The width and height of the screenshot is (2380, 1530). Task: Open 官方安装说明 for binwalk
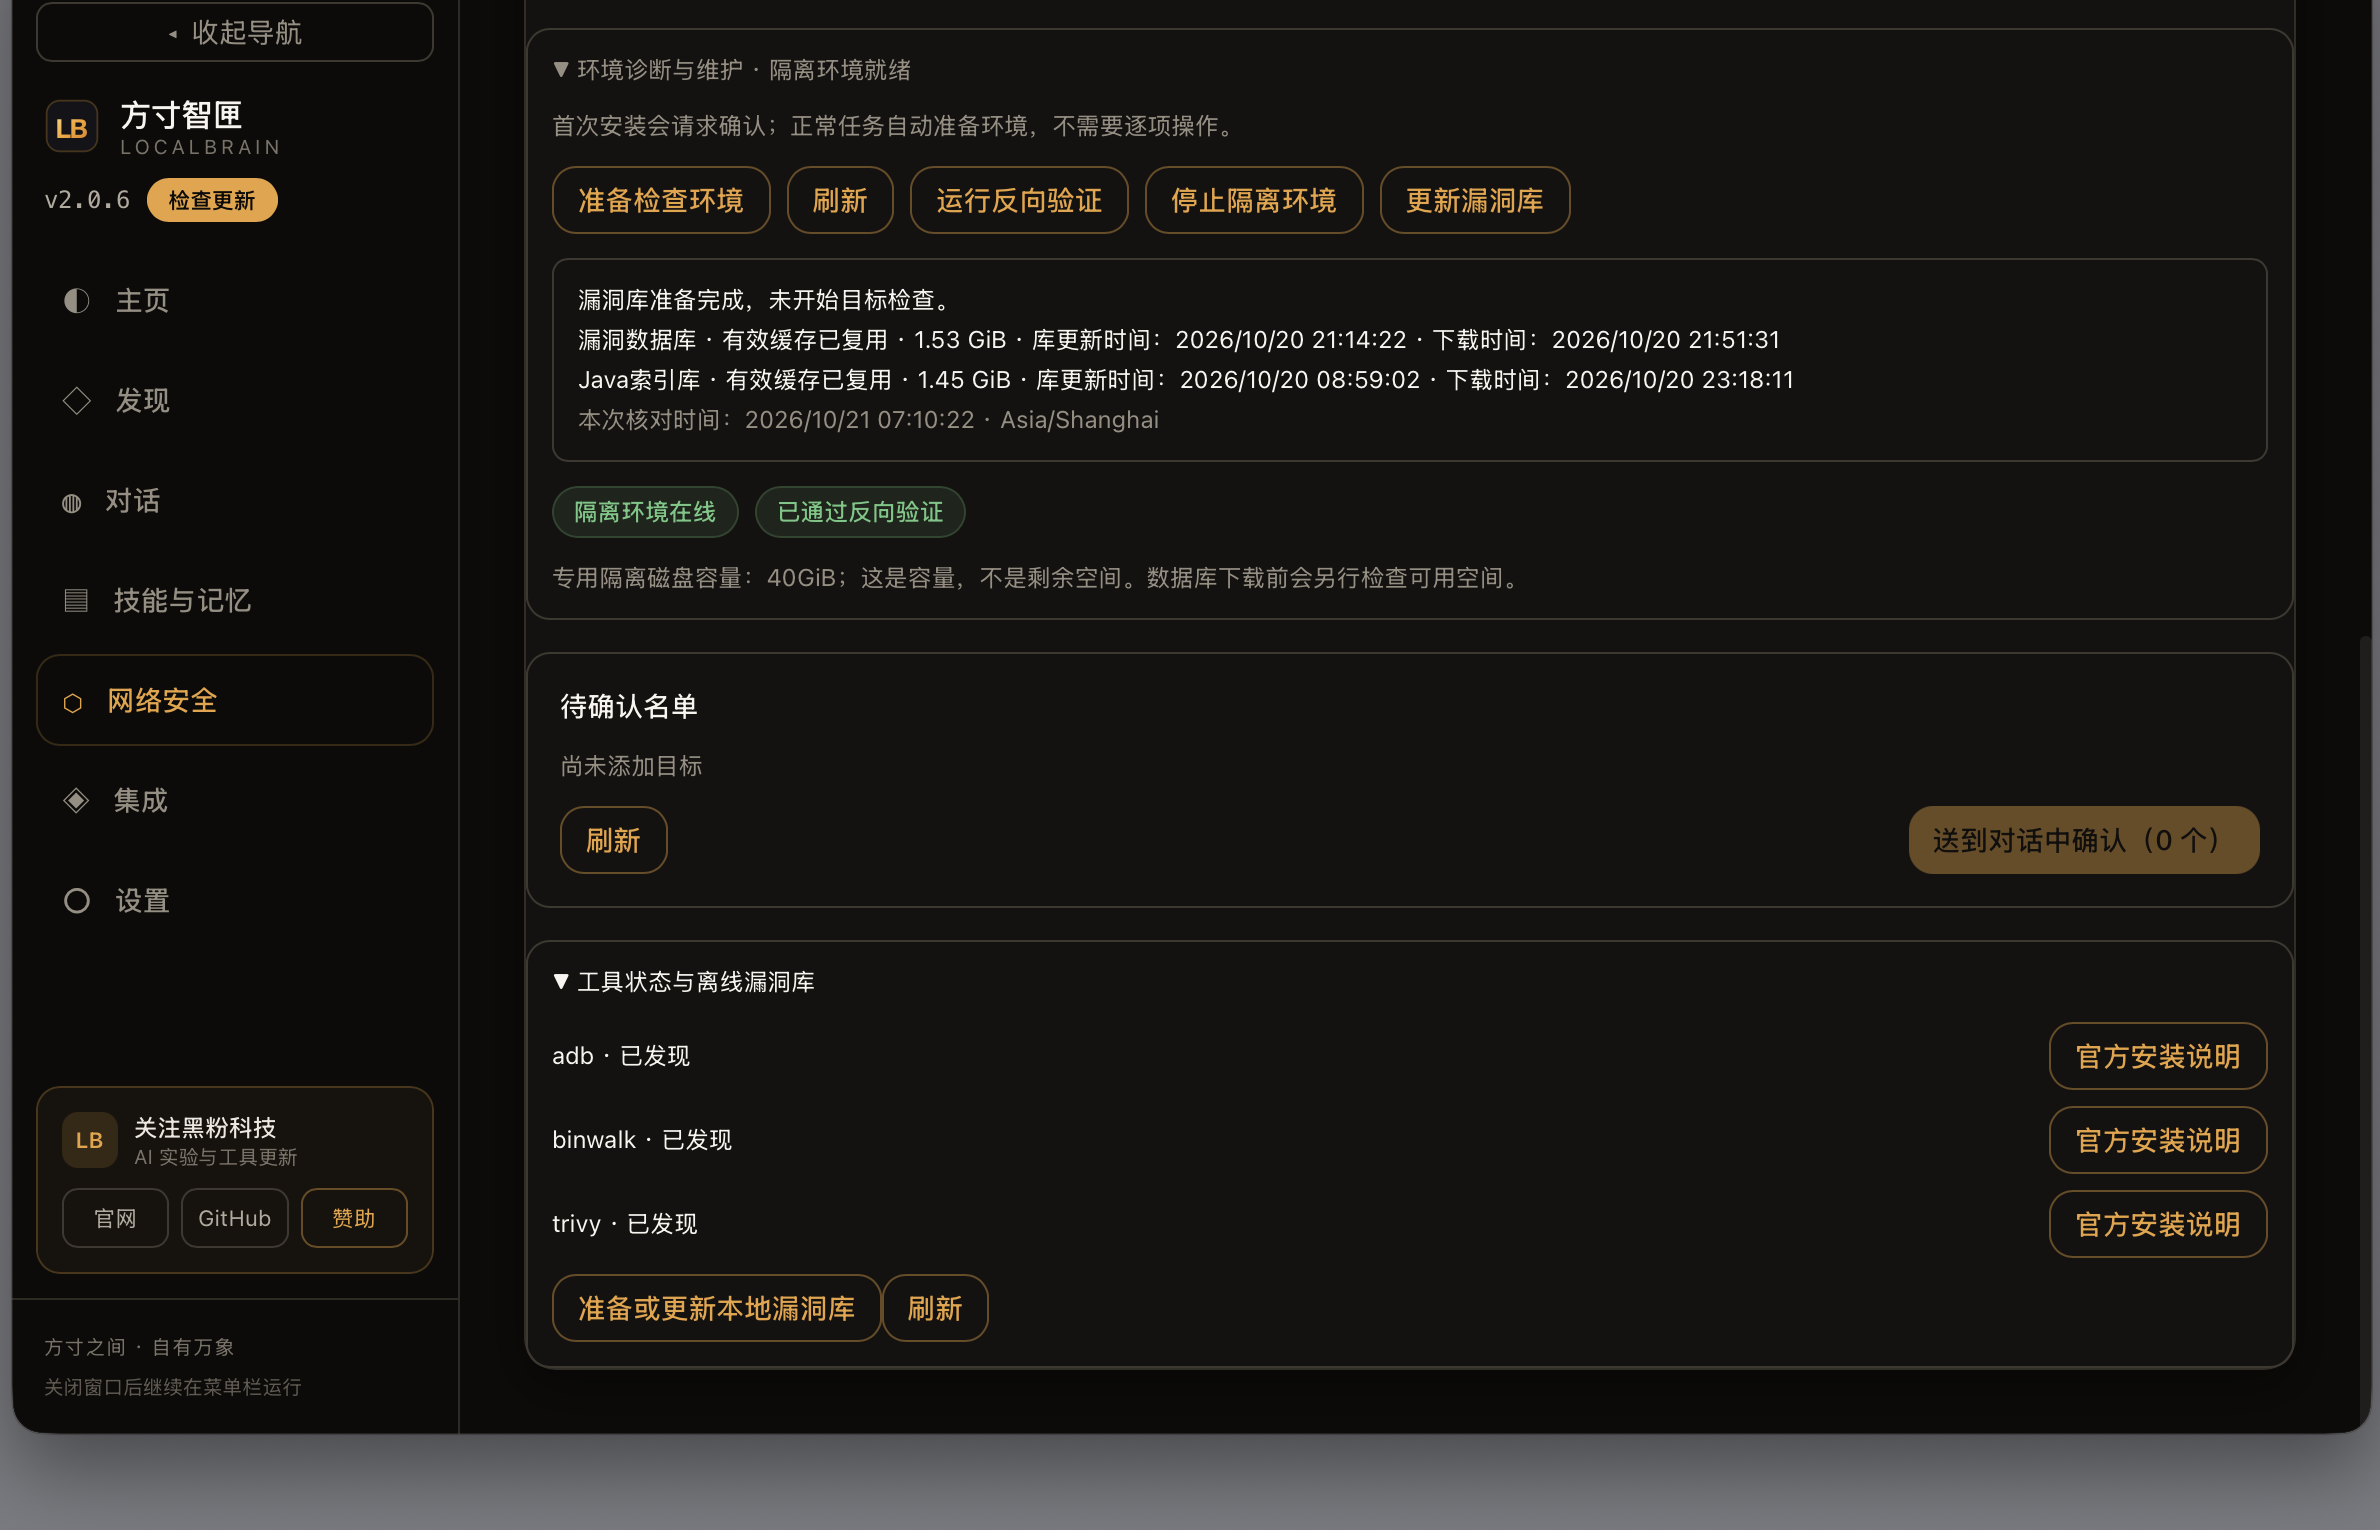tap(2158, 1140)
